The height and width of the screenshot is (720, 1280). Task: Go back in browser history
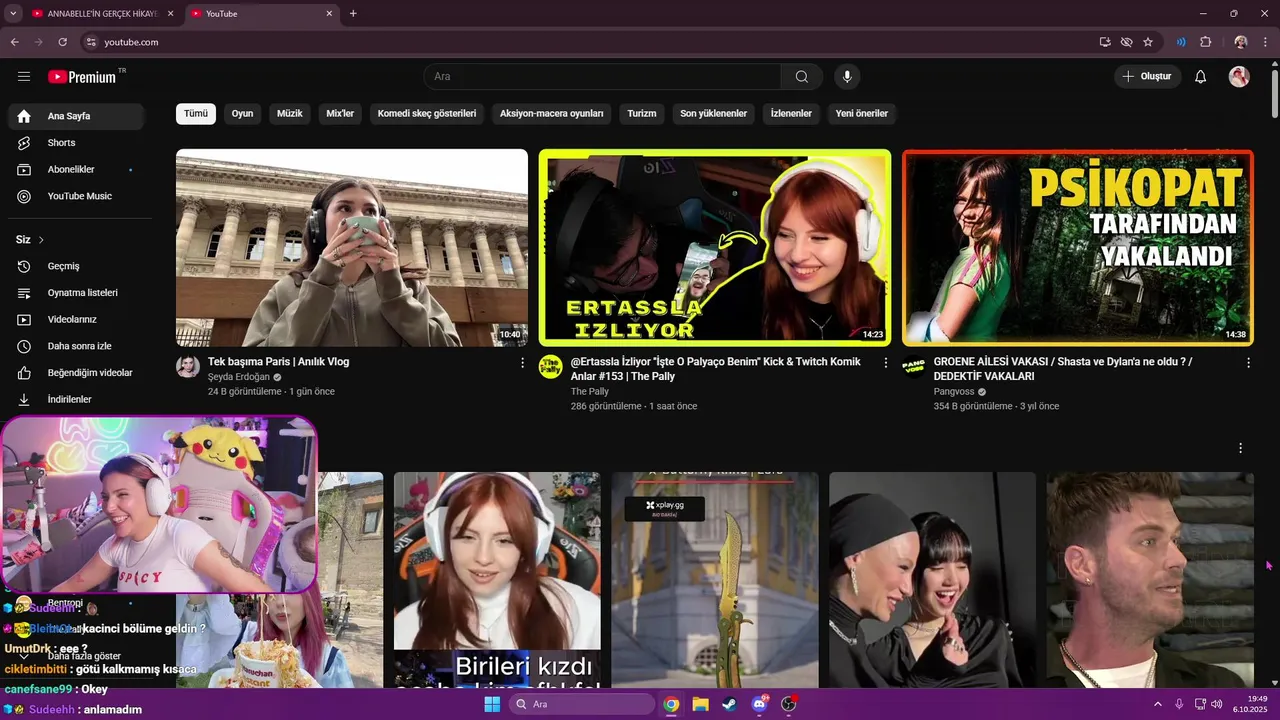[x=15, y=42]
